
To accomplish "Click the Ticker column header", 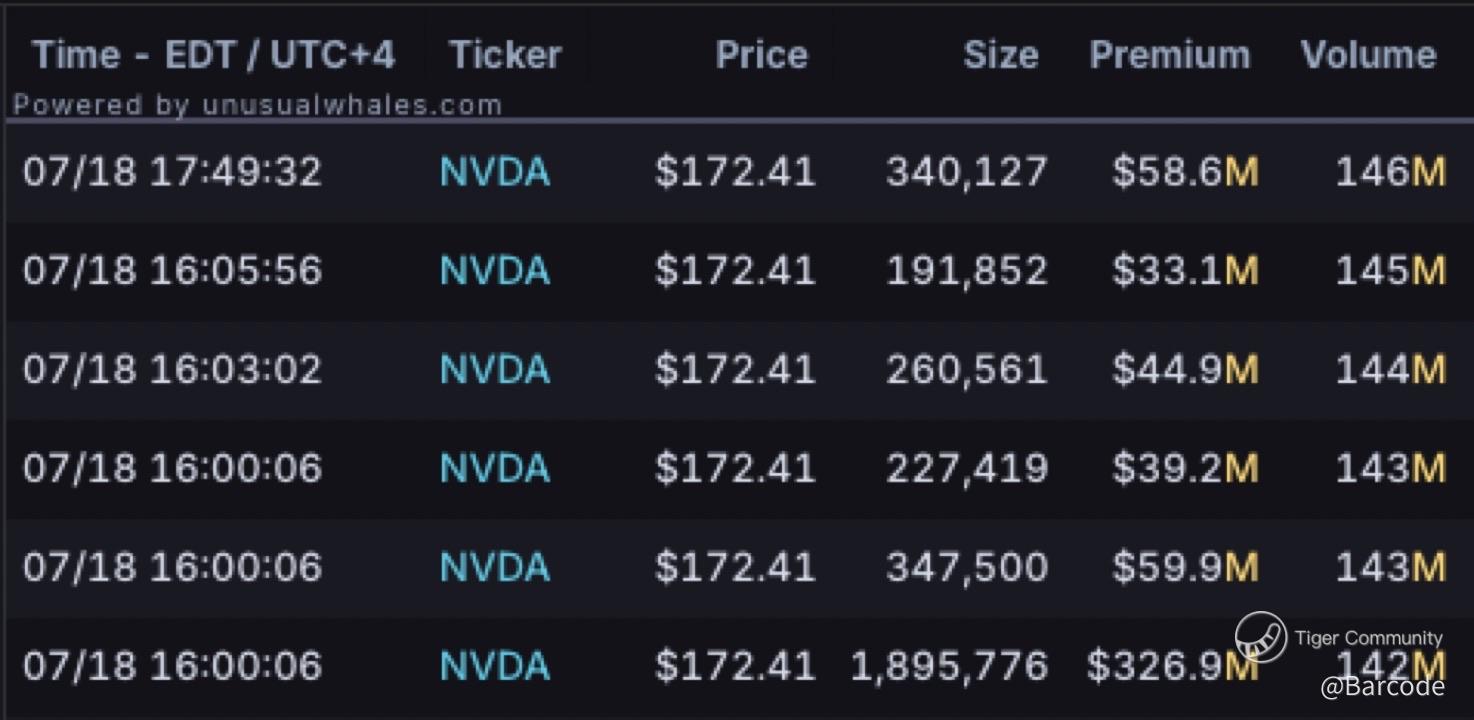I will tap(505, 54).
